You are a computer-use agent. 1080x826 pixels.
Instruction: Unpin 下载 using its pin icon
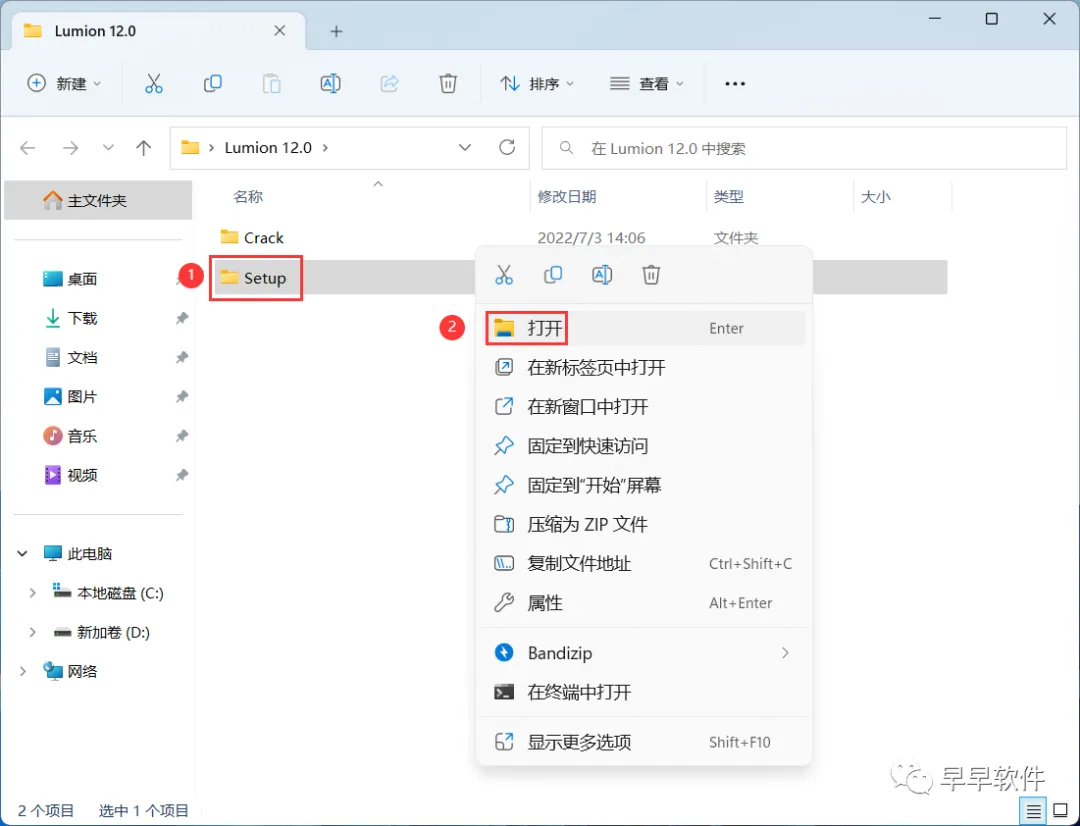[x=182, y=318]
